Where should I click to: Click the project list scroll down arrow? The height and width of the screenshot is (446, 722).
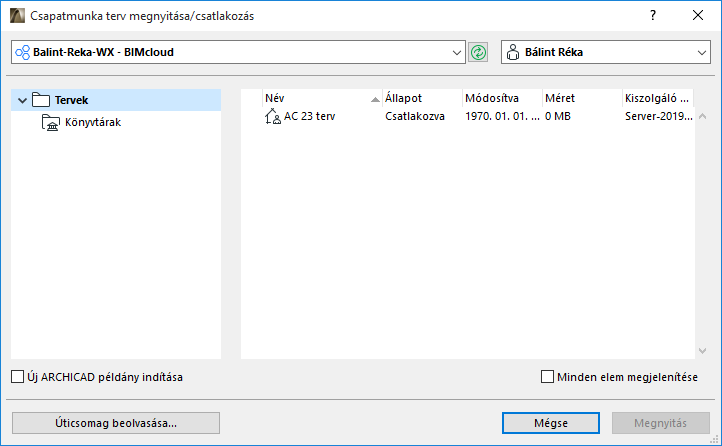[703, 351]
